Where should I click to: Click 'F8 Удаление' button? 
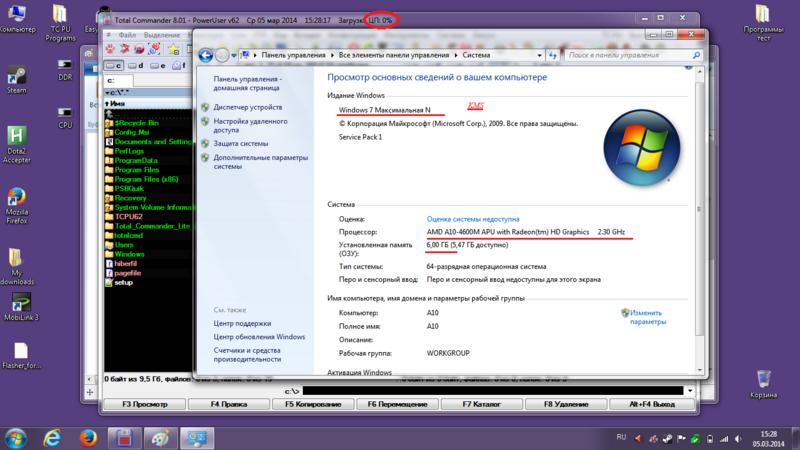(x=566, y=404)
